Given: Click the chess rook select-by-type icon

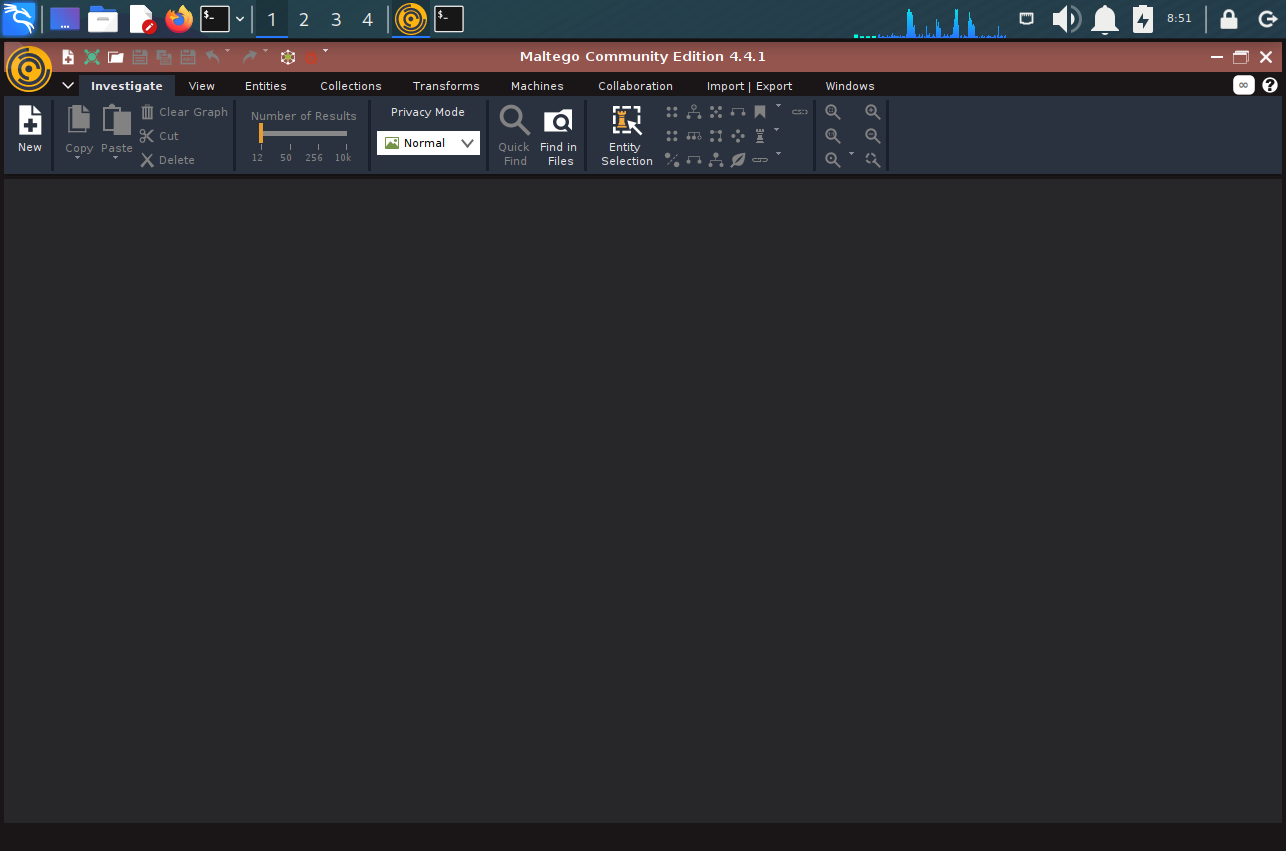Looking at the screenshot, I should (x=760, y=136).
